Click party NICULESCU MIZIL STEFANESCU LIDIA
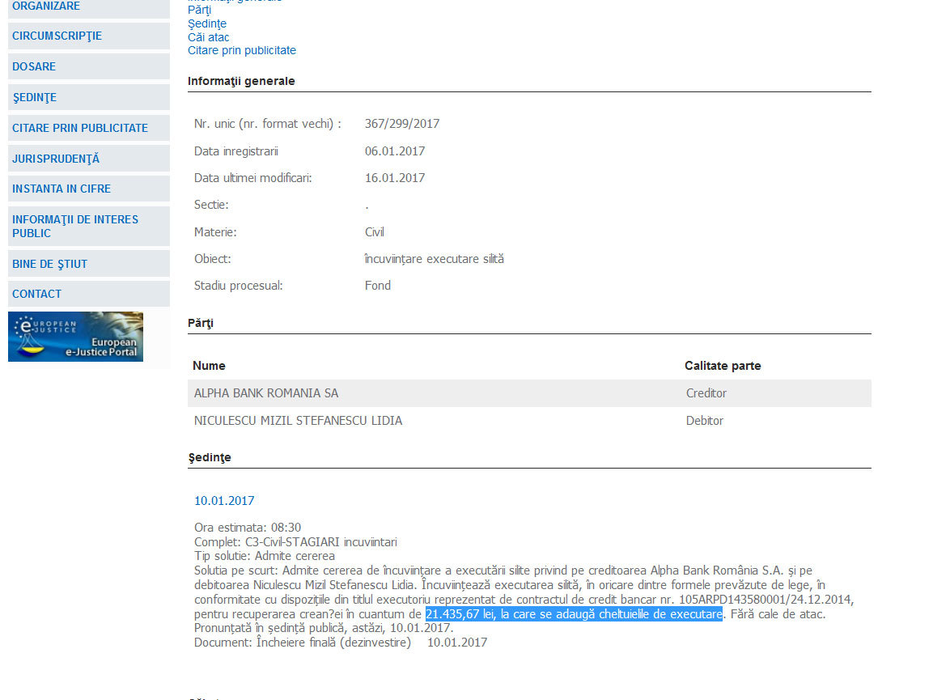The image size is (933, 700). click(x=298, y=421)
